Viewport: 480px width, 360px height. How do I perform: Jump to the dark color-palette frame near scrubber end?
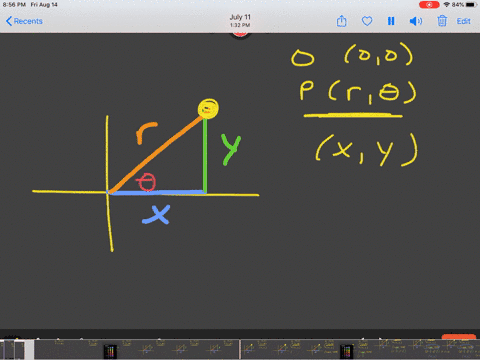(346, 352)
